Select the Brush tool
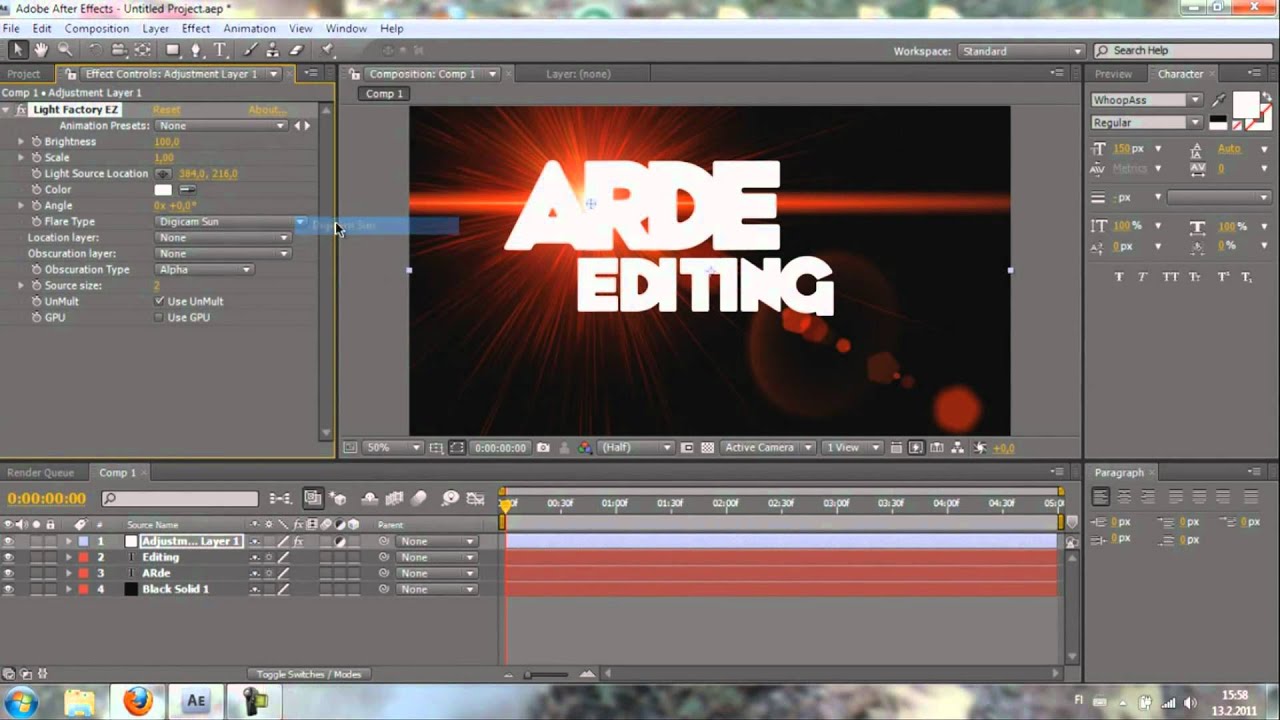 [x=250, y=50]
